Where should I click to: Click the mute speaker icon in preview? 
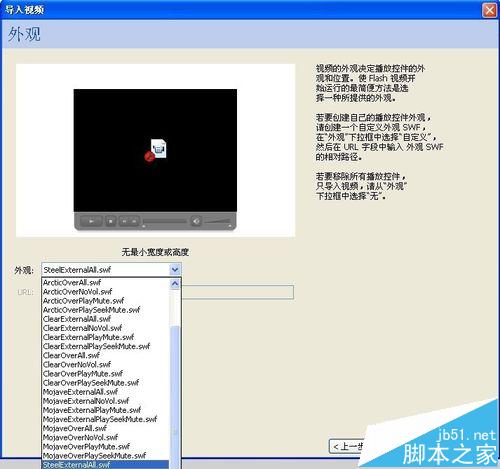(x=196, y=221)
